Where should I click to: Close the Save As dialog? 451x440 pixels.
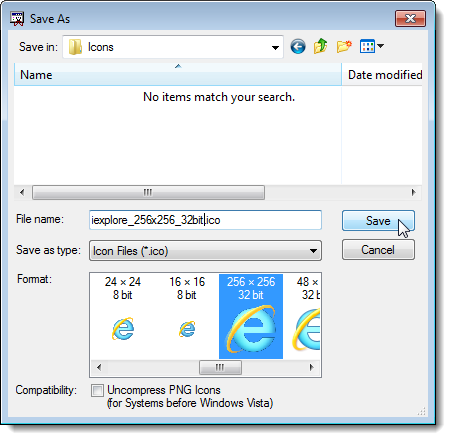tap(410, 19)
